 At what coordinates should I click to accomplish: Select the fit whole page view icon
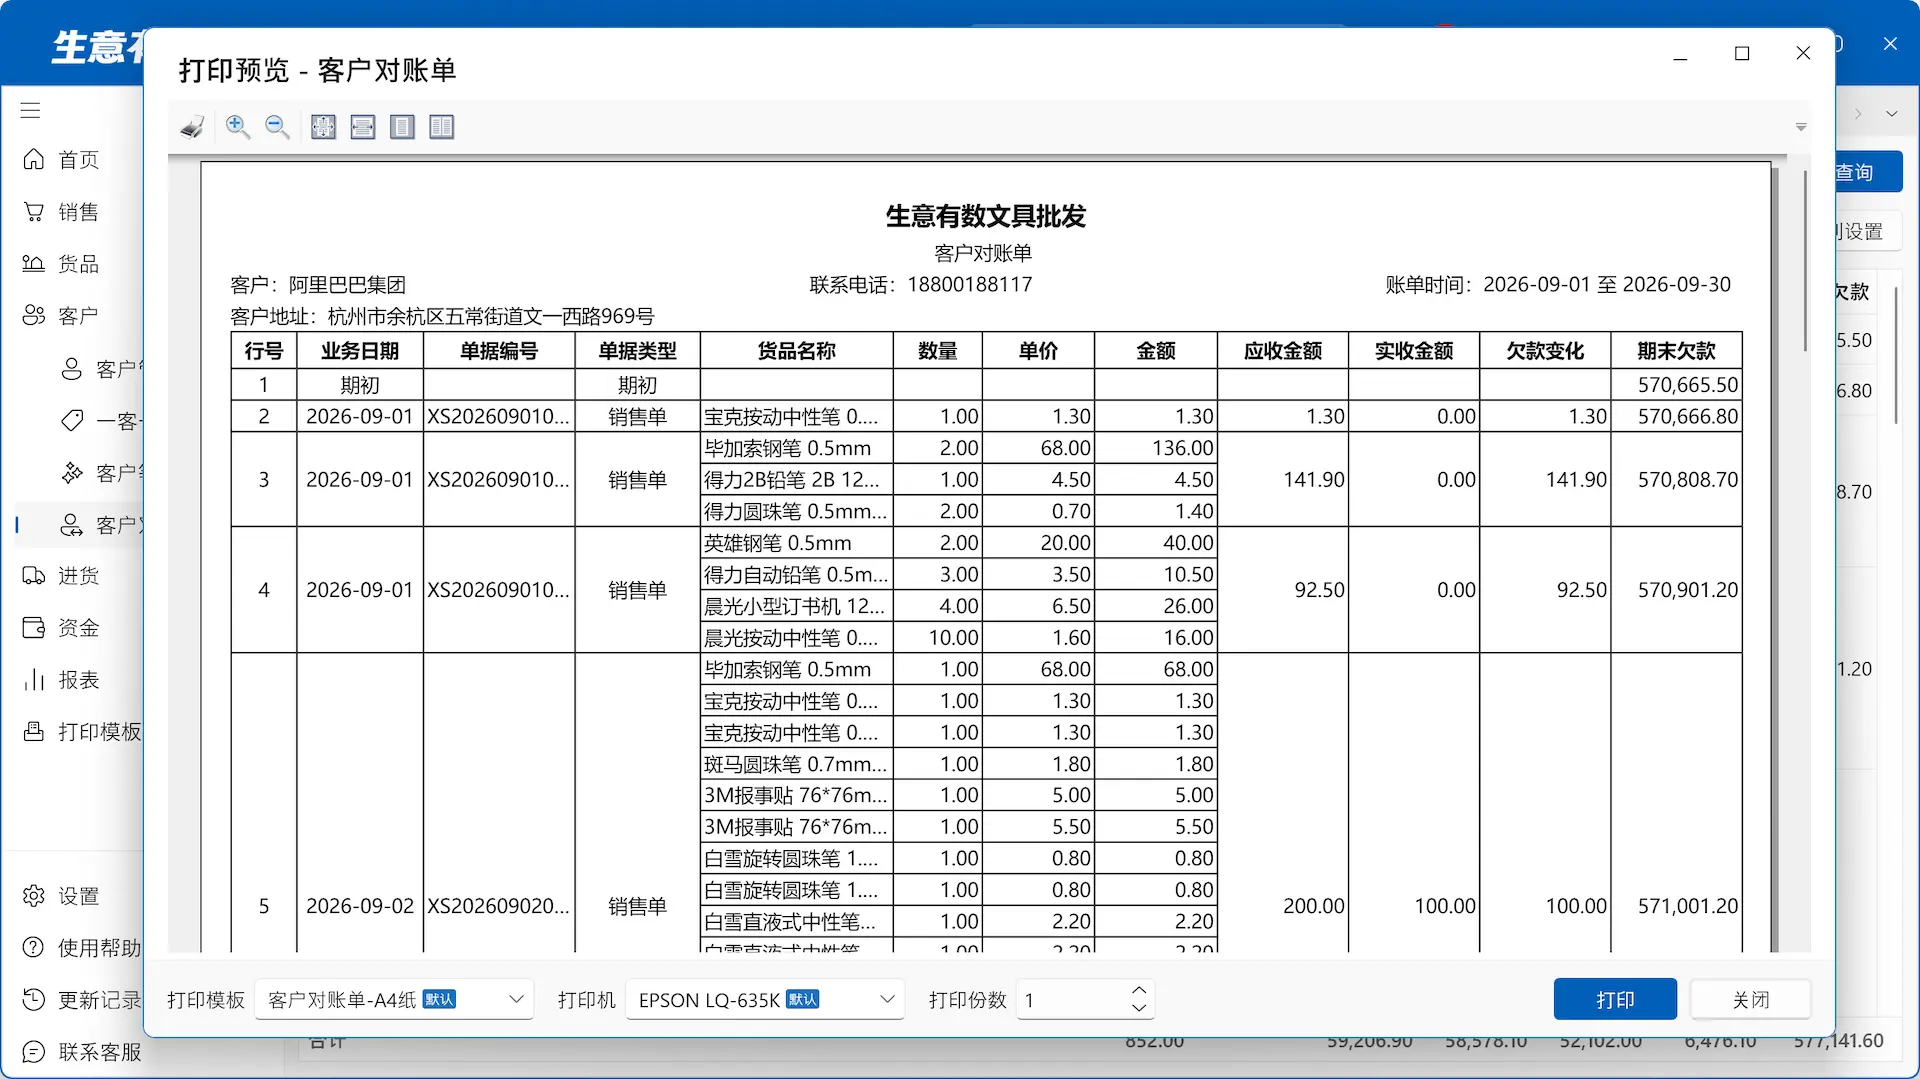tap(323, 127)
